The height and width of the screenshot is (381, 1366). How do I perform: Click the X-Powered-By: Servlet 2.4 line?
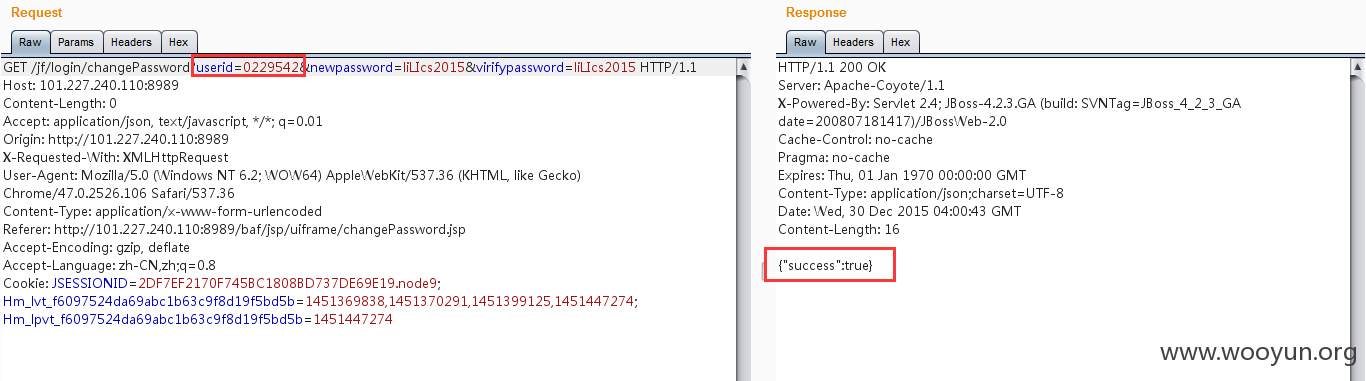point(1010,104)
